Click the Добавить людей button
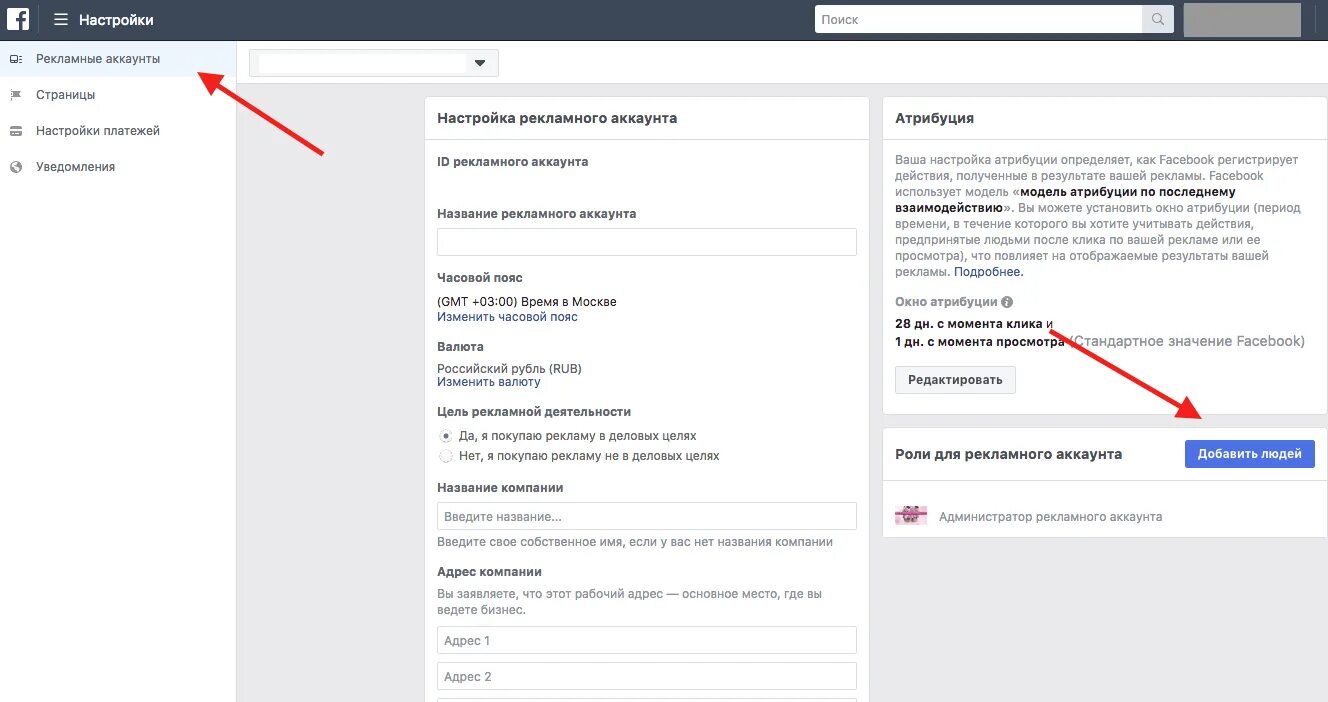The height and width of the screenshot is (702, 1328). [x=1250, y=454]
